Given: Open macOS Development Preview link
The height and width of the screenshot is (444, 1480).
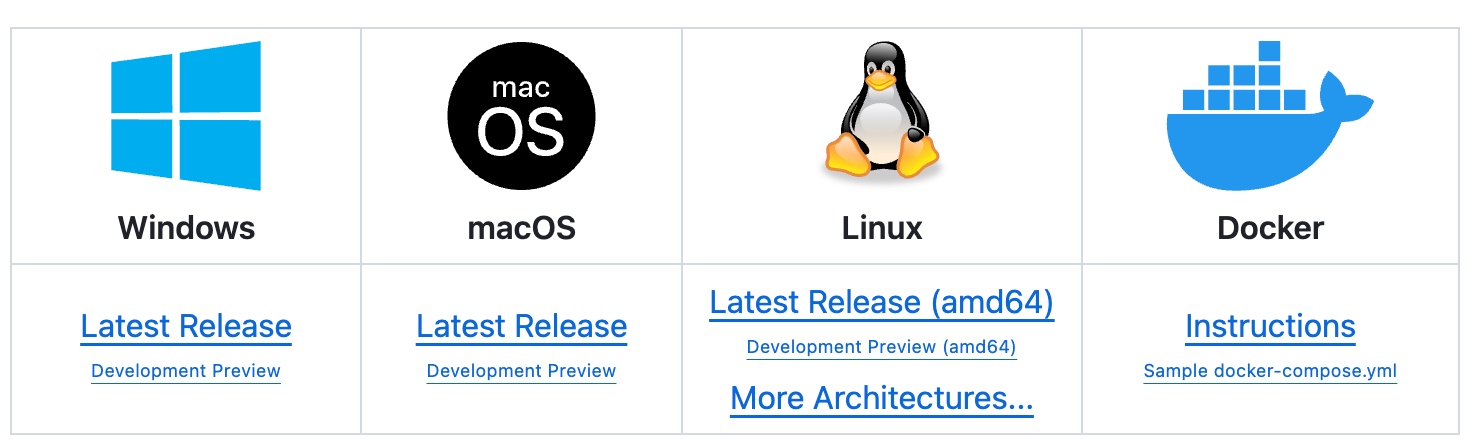Looking at the screenshot, I should 521,371.
